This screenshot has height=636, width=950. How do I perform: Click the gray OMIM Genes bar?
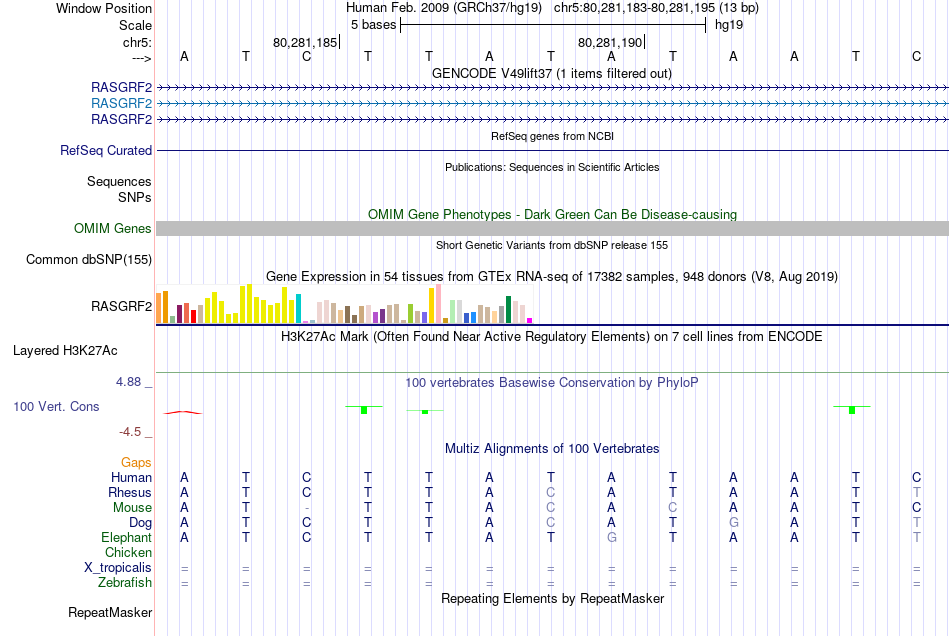tap(552, 228)
